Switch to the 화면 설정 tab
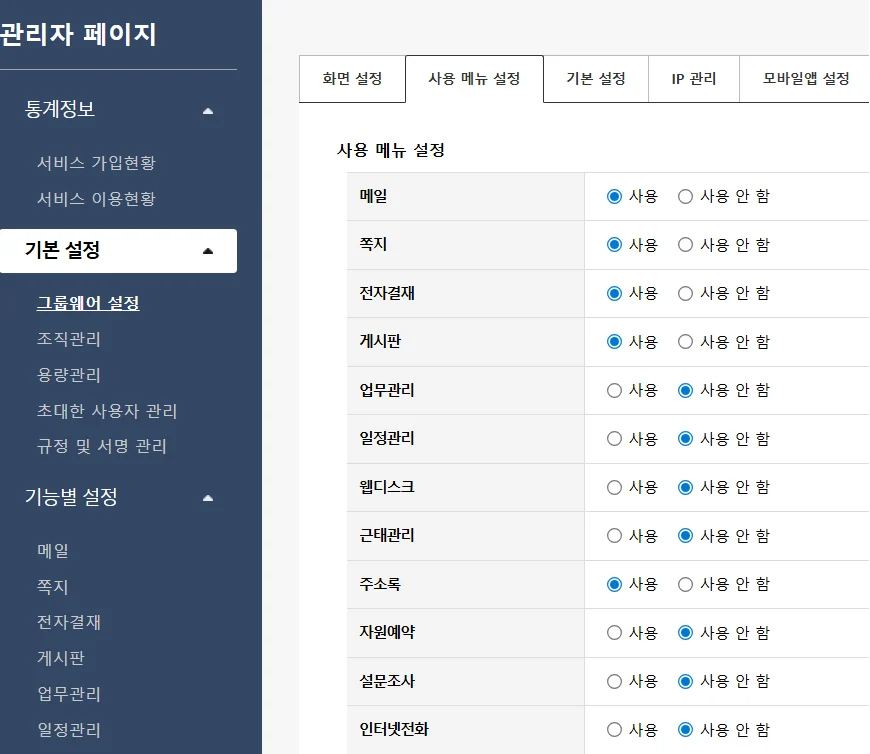Screen dimensions: 870x754 [x=352, y=79]
